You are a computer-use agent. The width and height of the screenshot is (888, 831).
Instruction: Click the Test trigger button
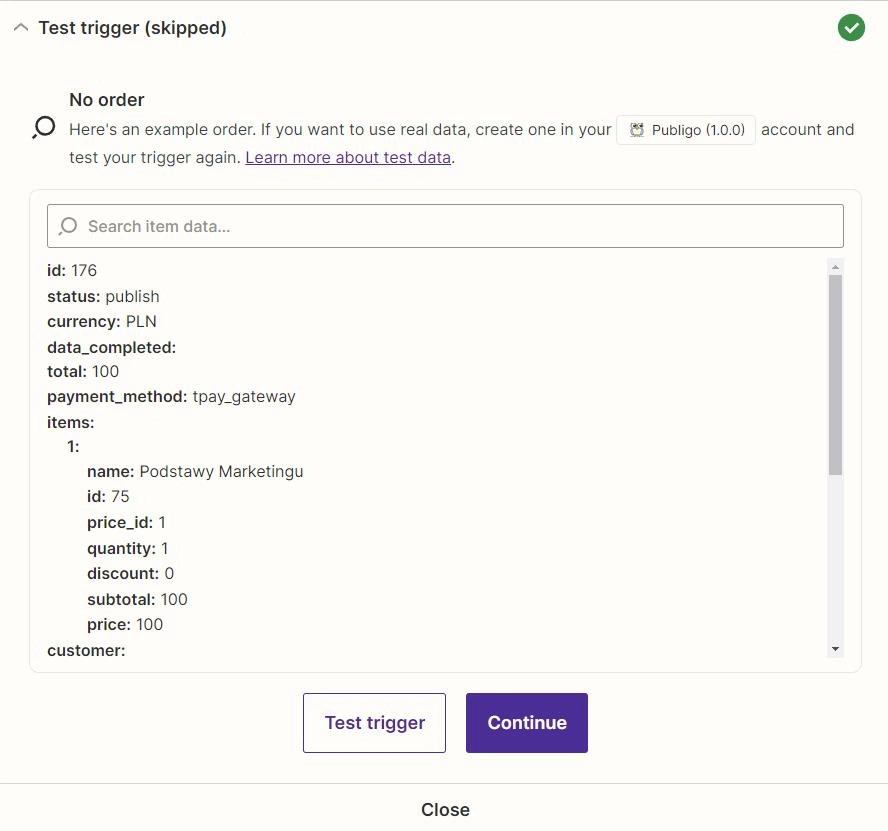[374, 723]
